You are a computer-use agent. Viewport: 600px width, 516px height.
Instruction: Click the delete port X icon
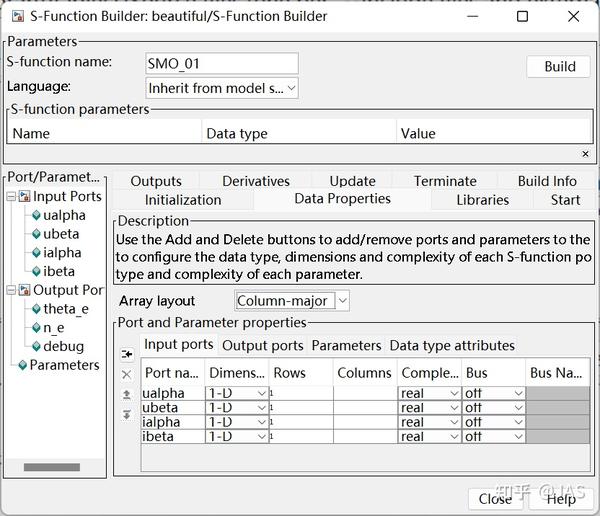coord(126,374)
